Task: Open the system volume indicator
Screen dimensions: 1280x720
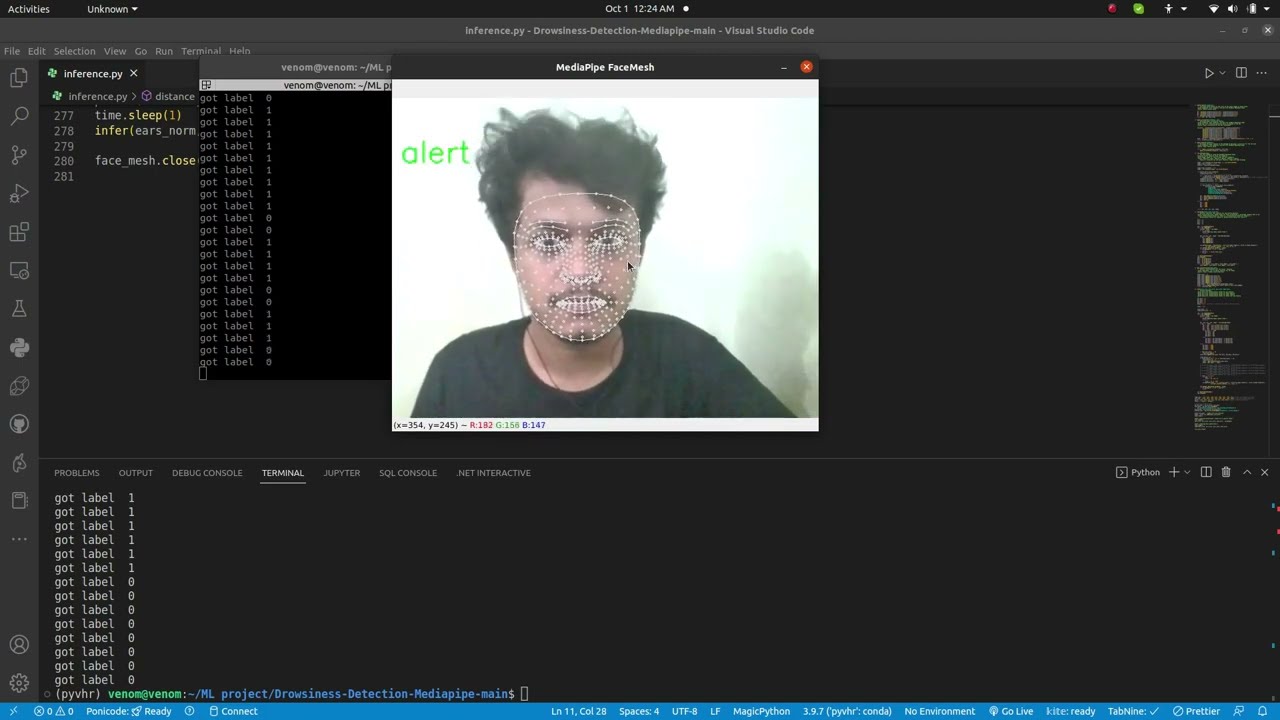Action: pyautogui.click(x=1232, y=9)
